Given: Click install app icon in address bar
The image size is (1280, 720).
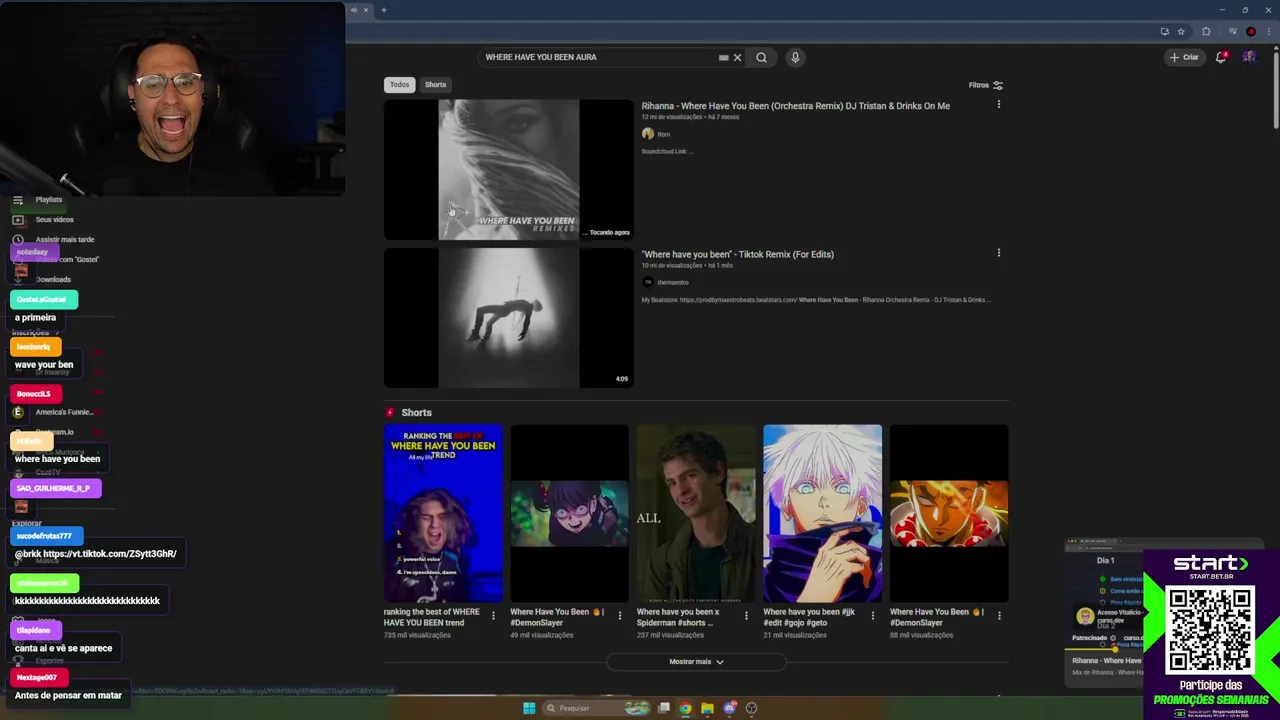Looking at the screenshot, I should point(1165,31).
